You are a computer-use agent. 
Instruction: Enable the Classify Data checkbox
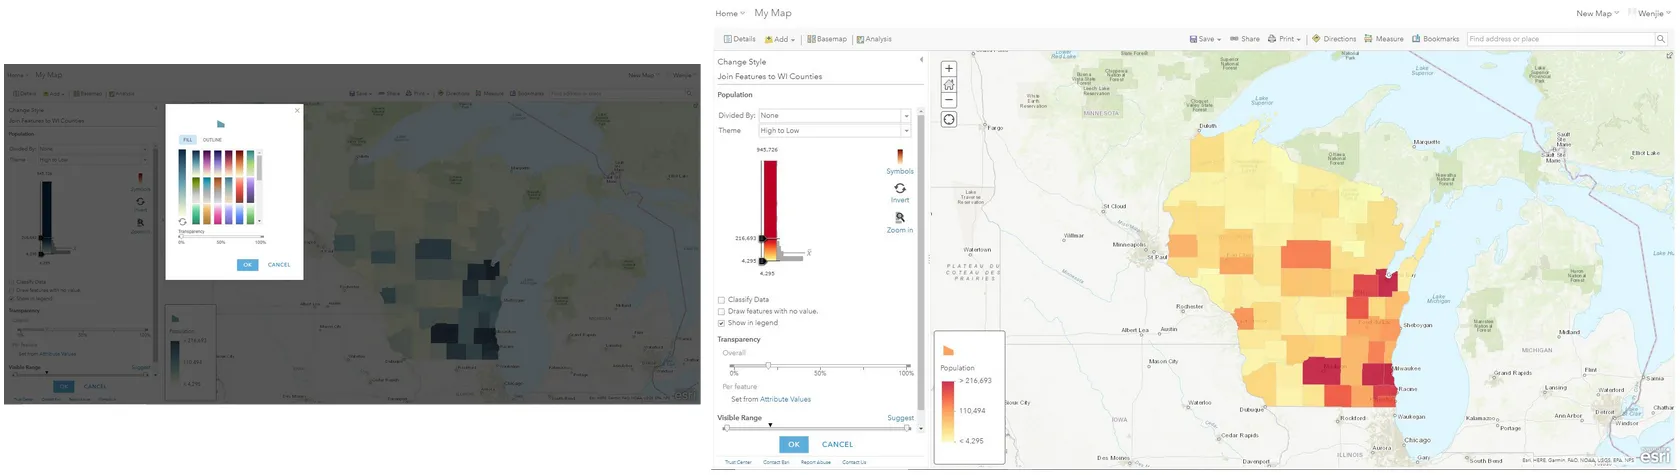coord(721,300)
